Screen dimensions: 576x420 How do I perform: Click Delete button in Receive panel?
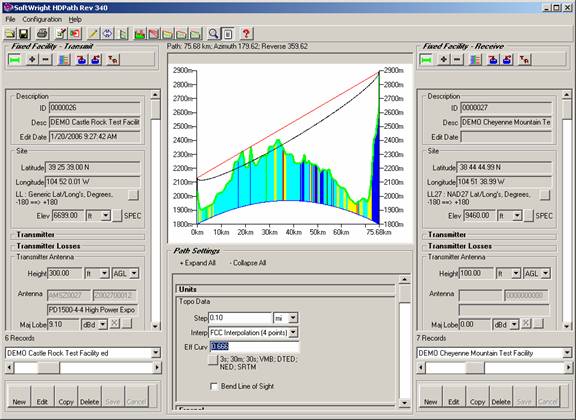[x=501, y=396]
